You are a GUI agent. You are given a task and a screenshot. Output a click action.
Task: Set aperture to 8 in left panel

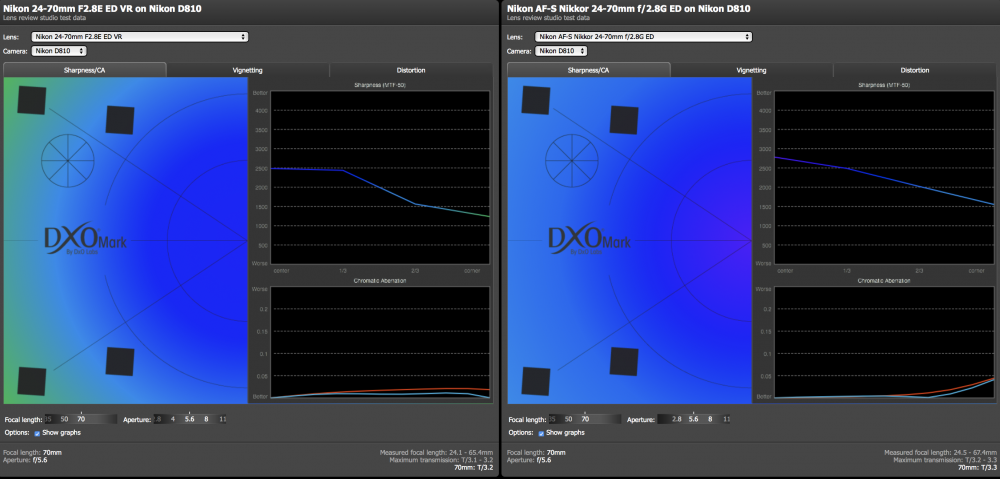pyautogui.click(x=206, y=420)
